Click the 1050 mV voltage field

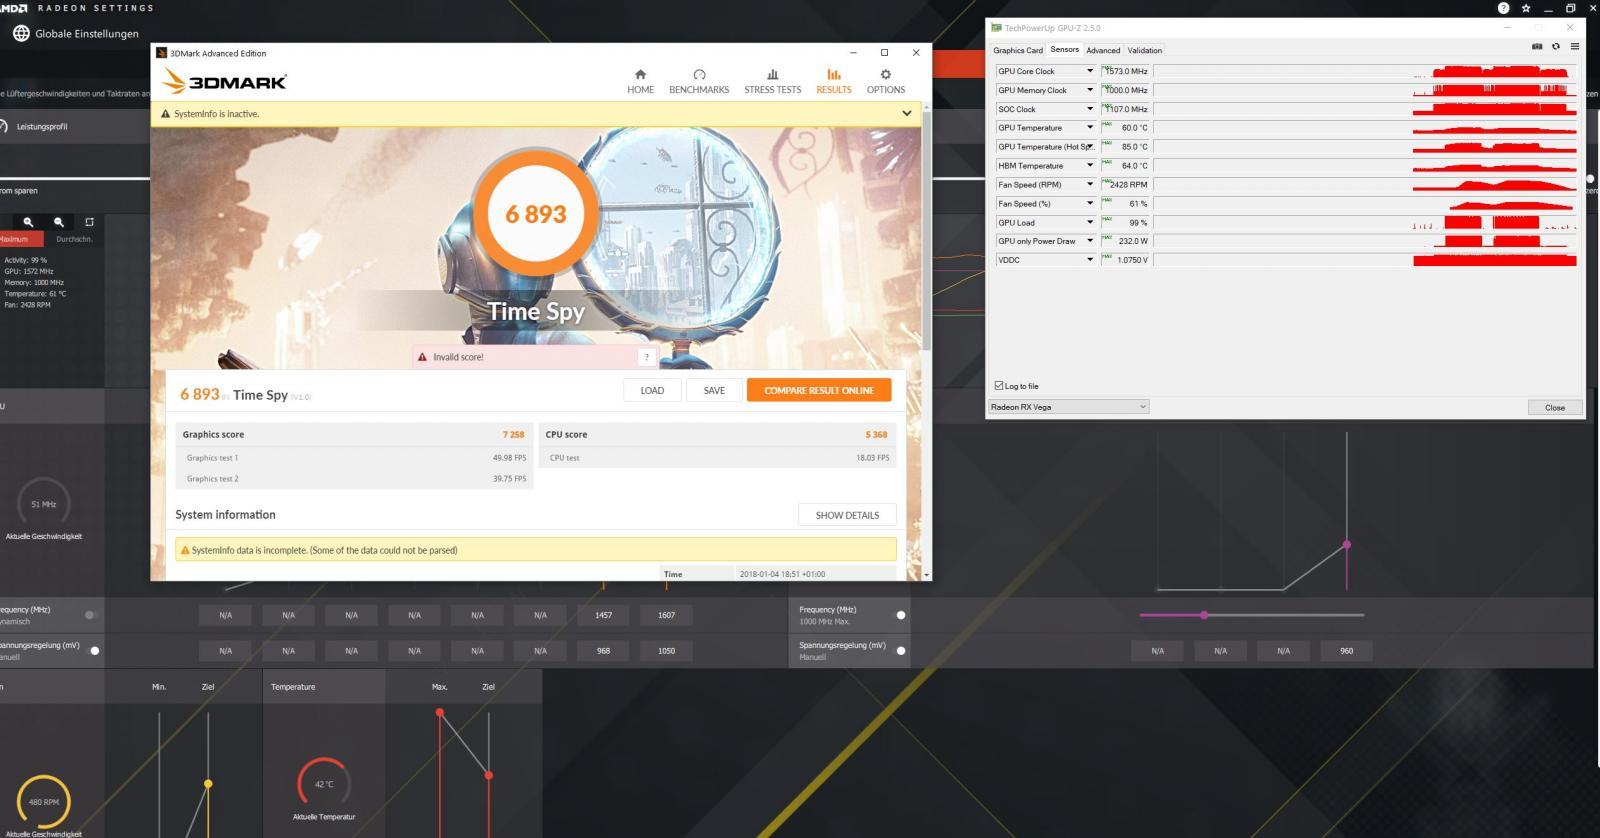click(667, 651)
